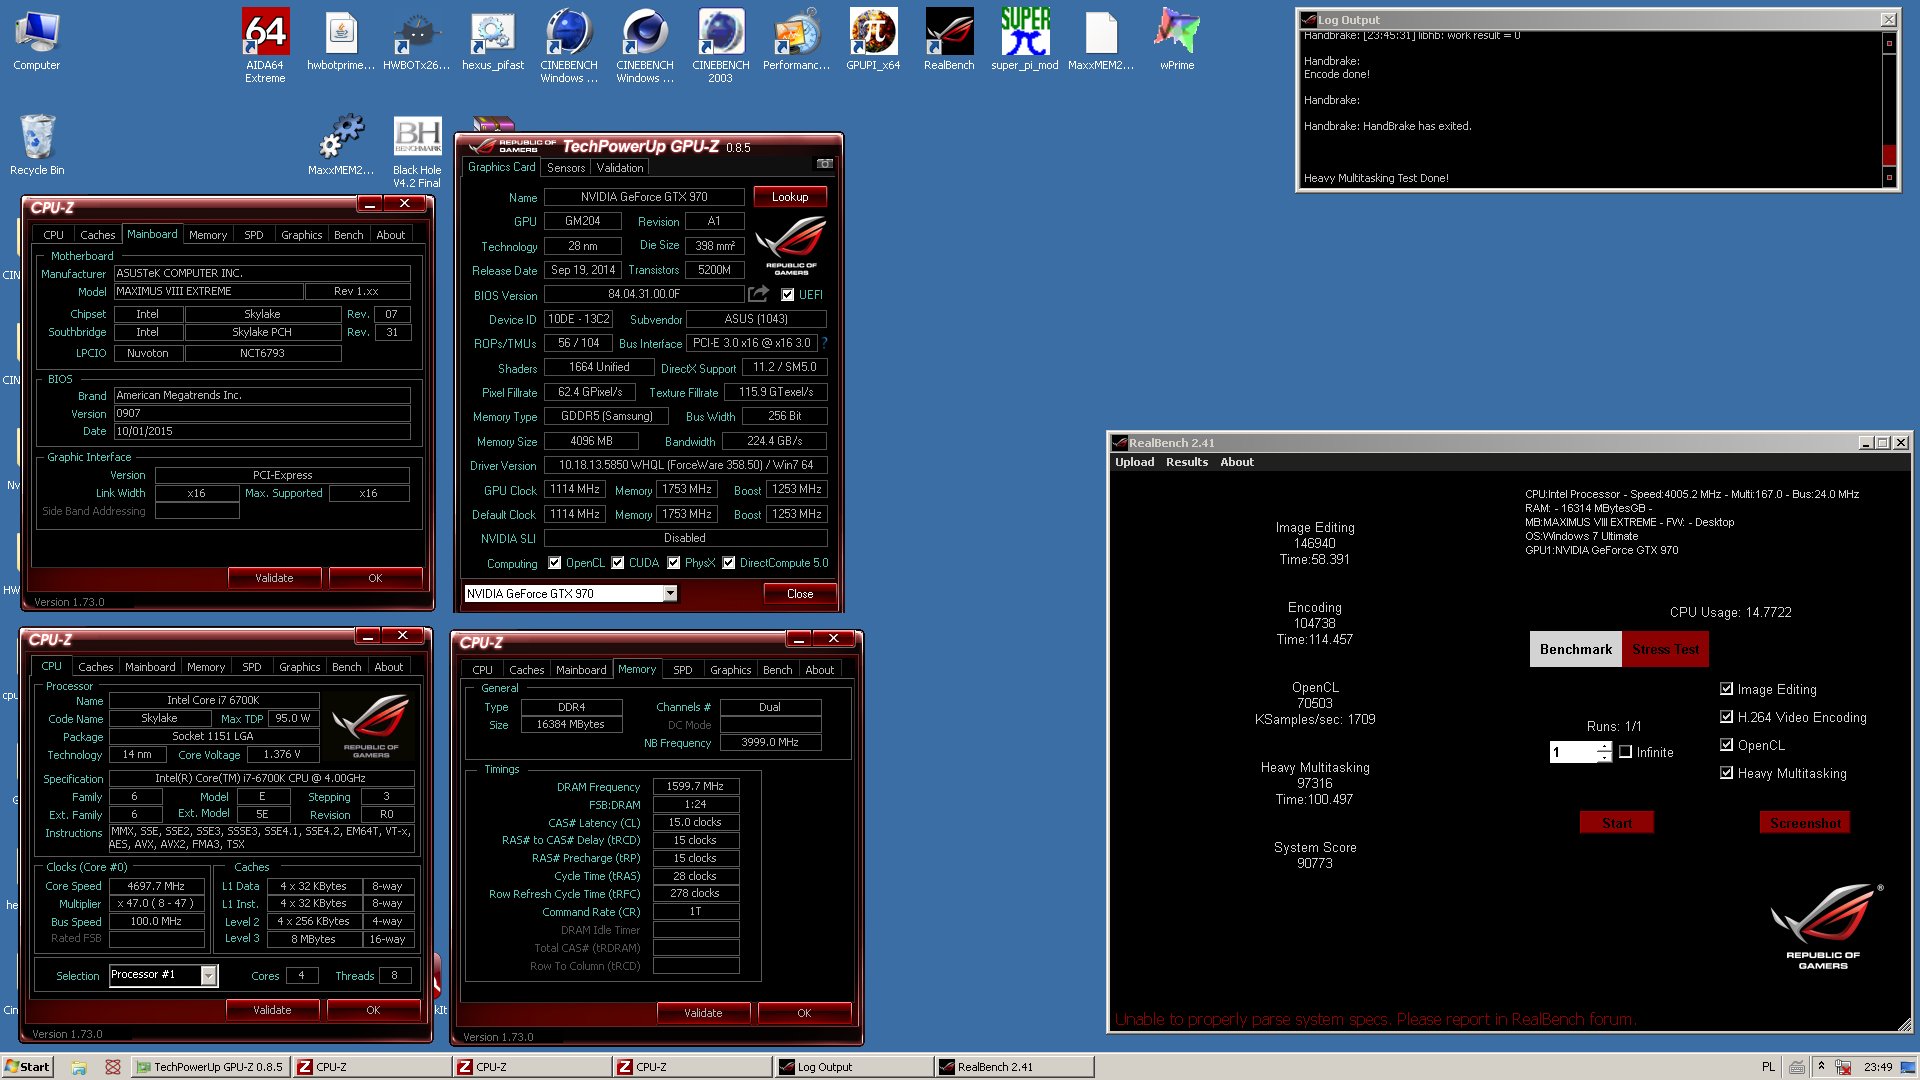
Task: Open the Computer desktop icon
Action: click(x=37, y=40)
